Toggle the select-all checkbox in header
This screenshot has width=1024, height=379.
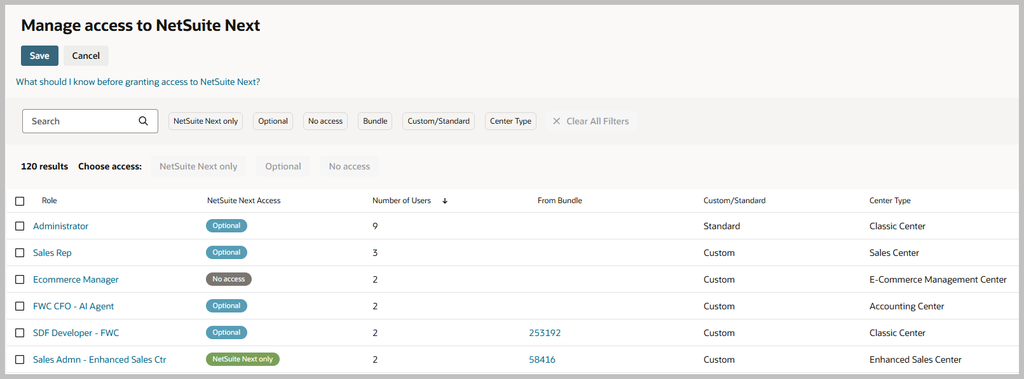[20, 201]
